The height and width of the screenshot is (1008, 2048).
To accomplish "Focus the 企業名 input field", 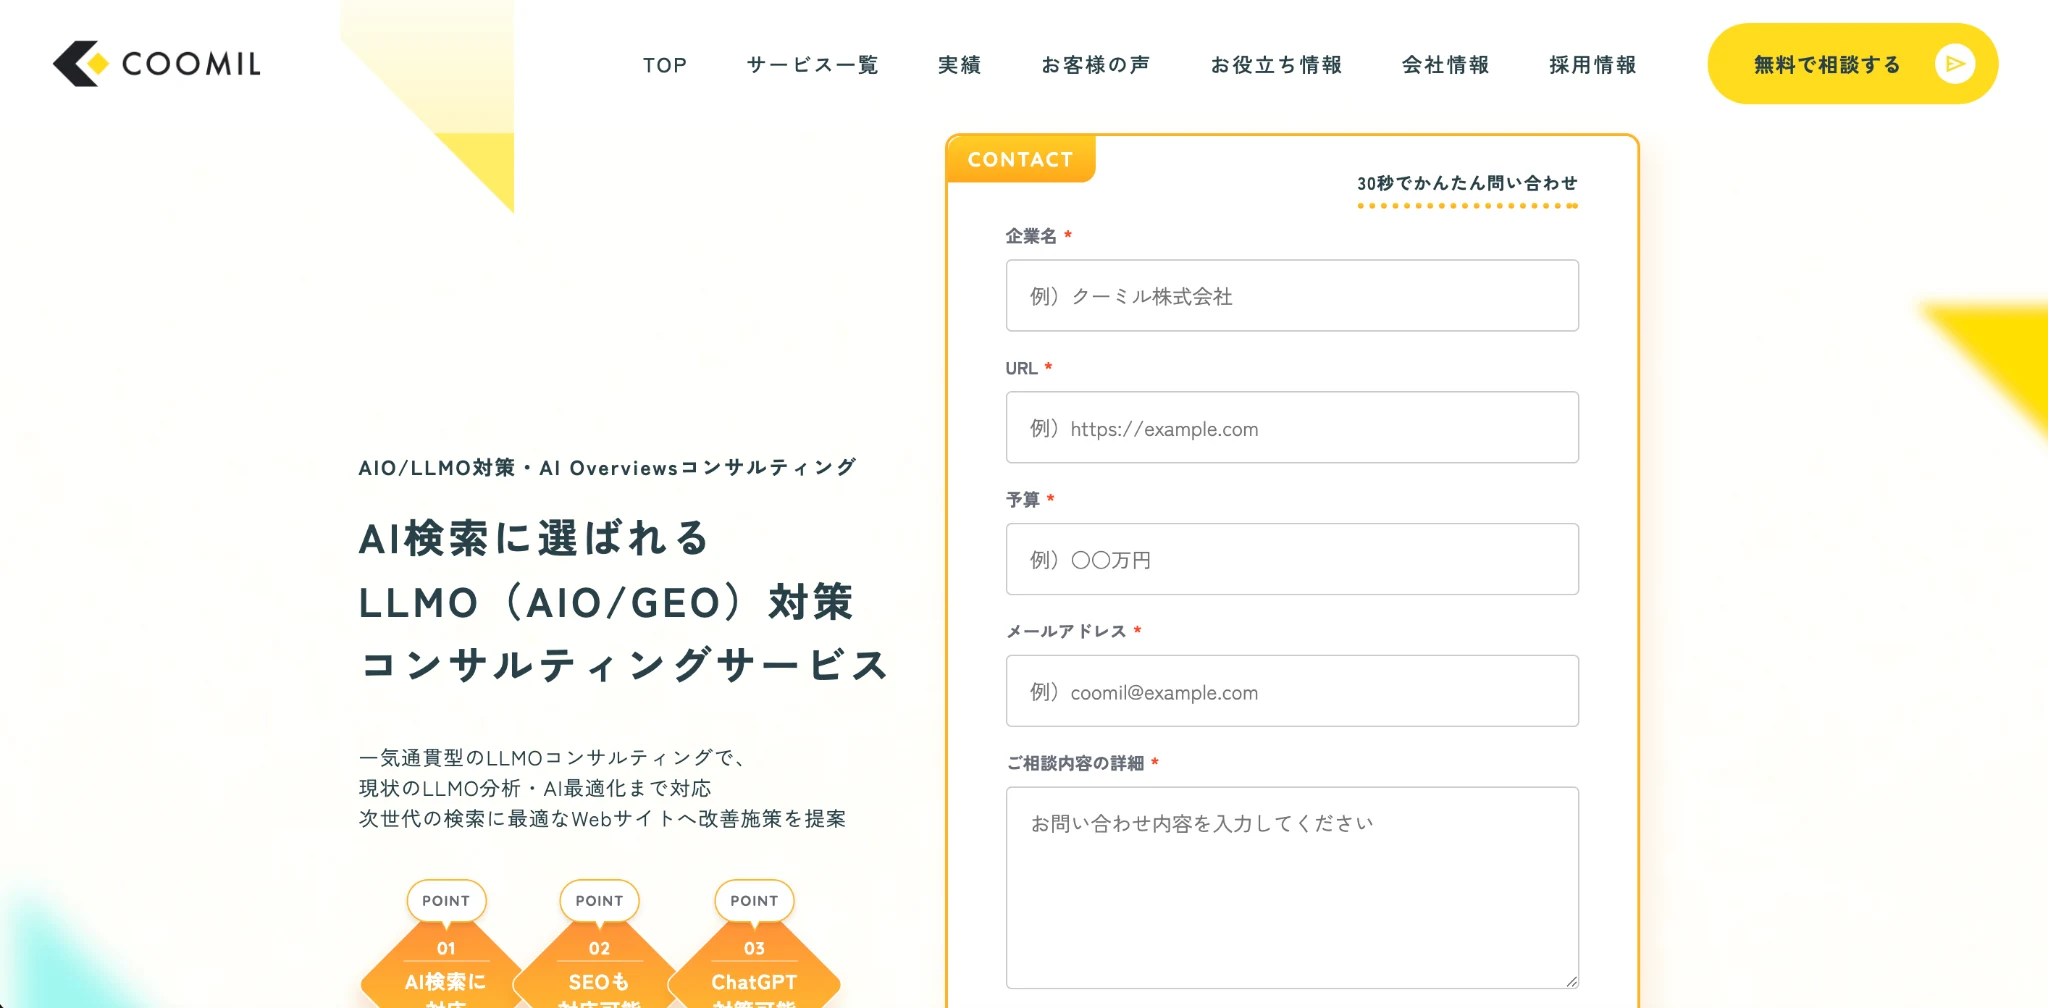I will pos(1292,296).
